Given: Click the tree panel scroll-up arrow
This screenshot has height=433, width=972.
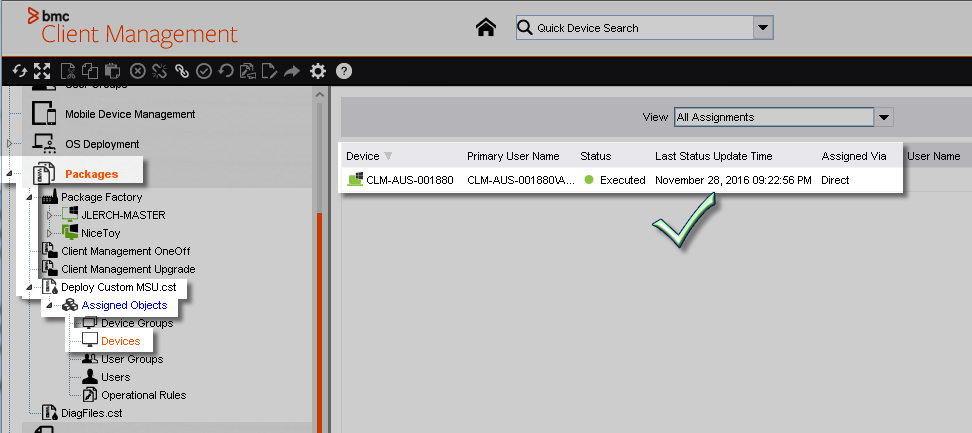Looking at the screenshot, I should 320,95.
